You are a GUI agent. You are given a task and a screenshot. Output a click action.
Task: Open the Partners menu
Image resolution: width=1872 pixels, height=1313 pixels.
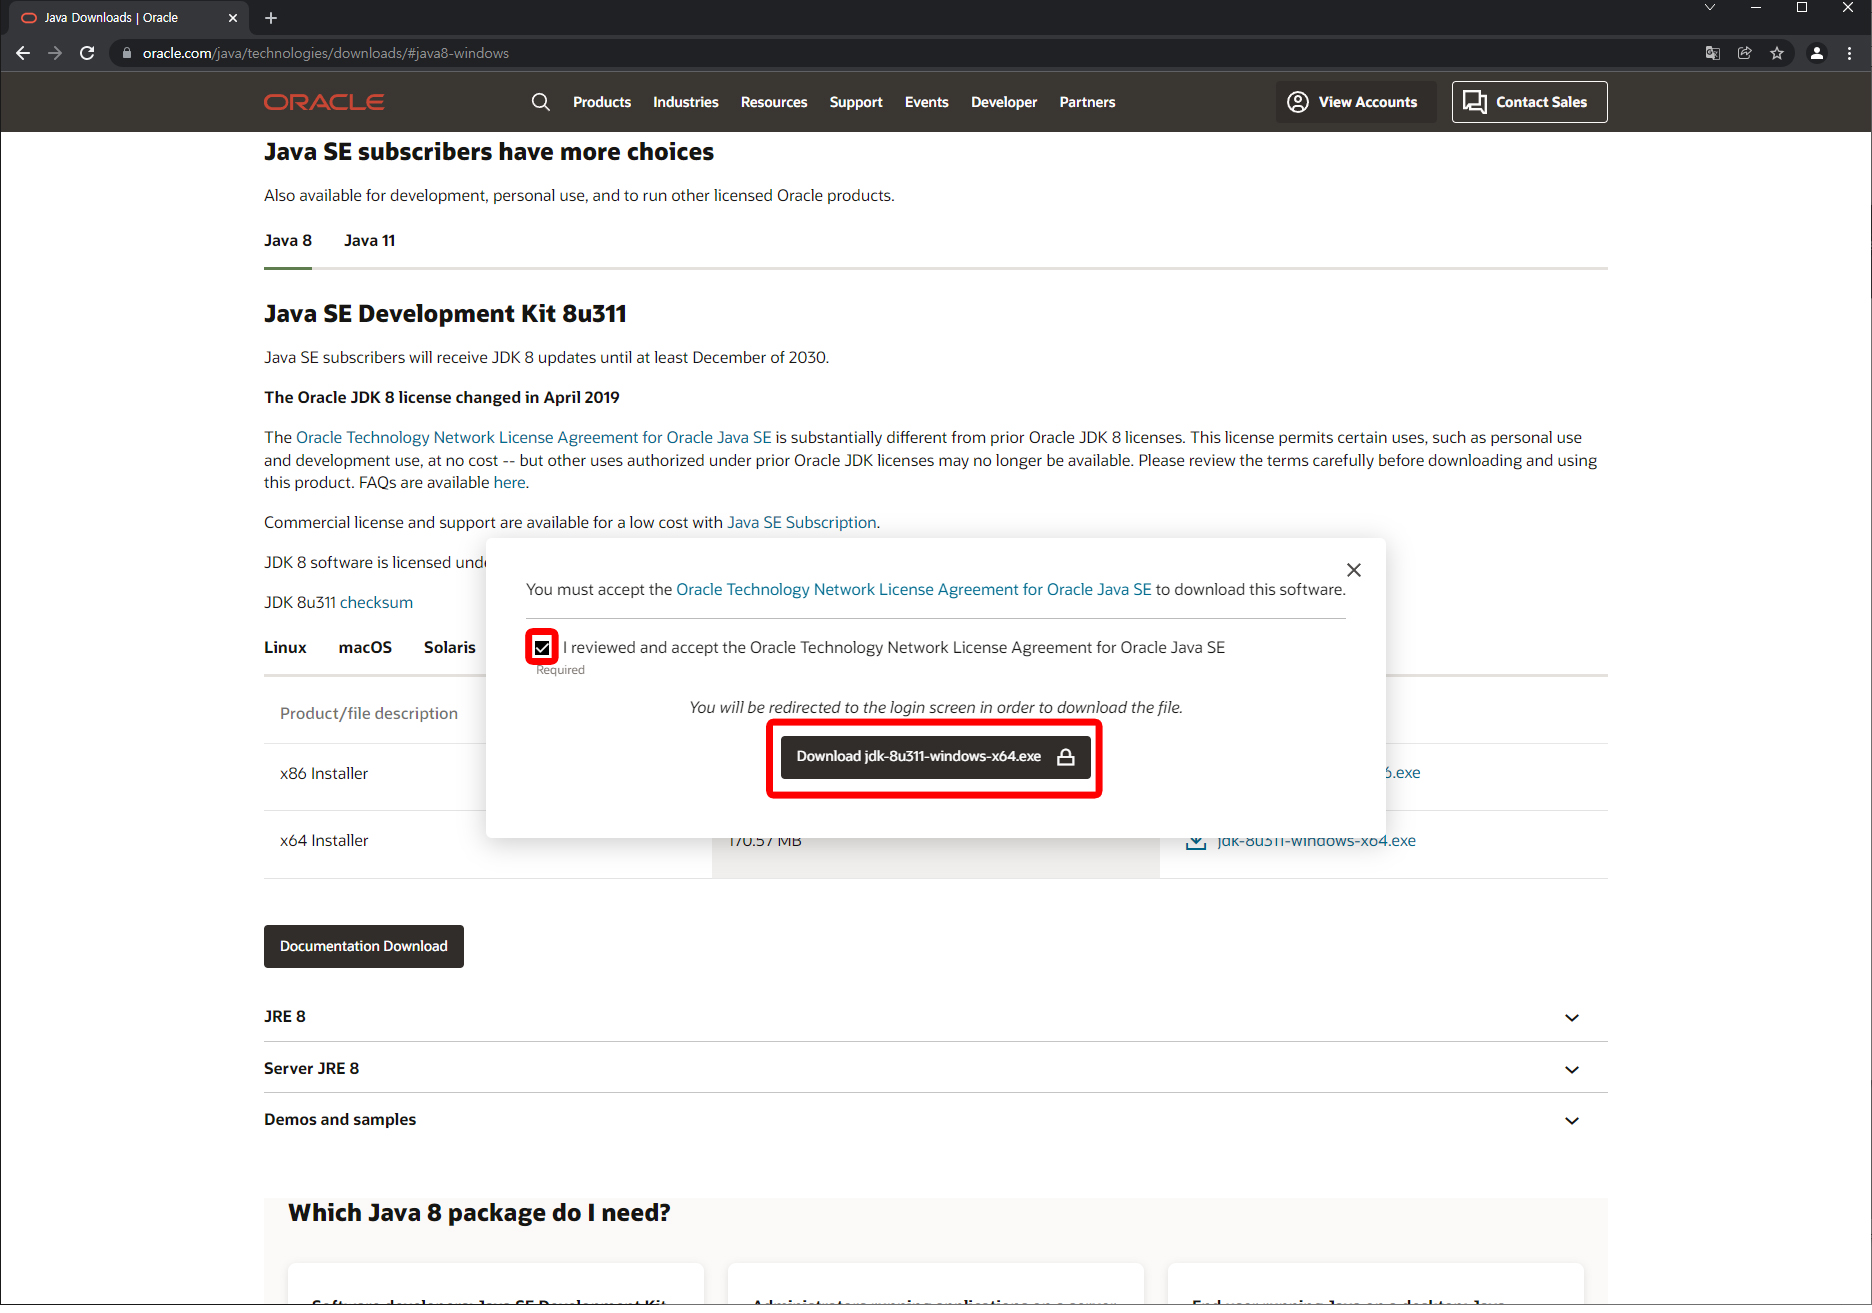(x=1088, y=102)
